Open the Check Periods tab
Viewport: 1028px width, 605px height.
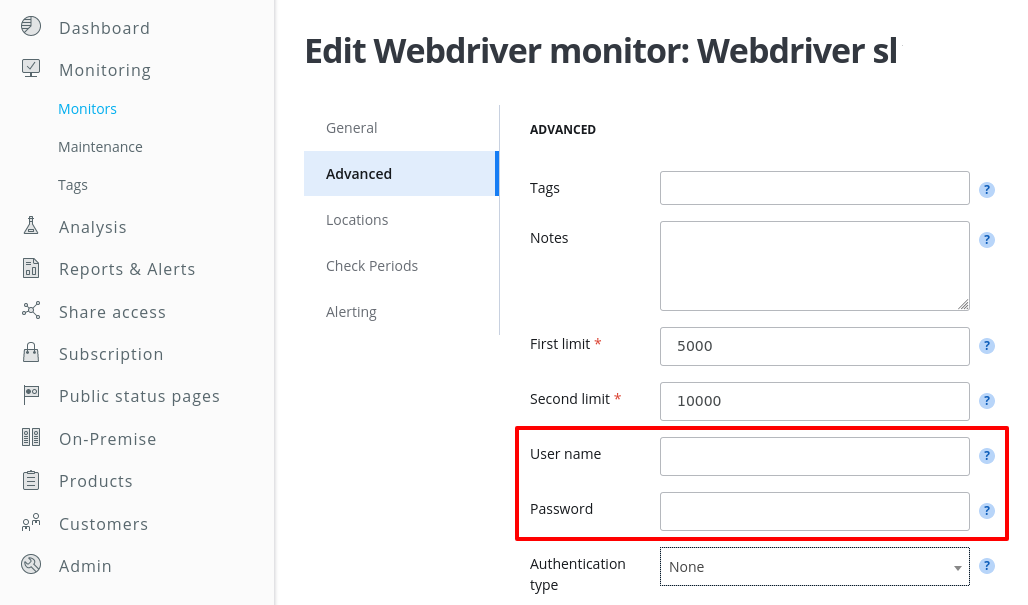[x=372, y=266]
